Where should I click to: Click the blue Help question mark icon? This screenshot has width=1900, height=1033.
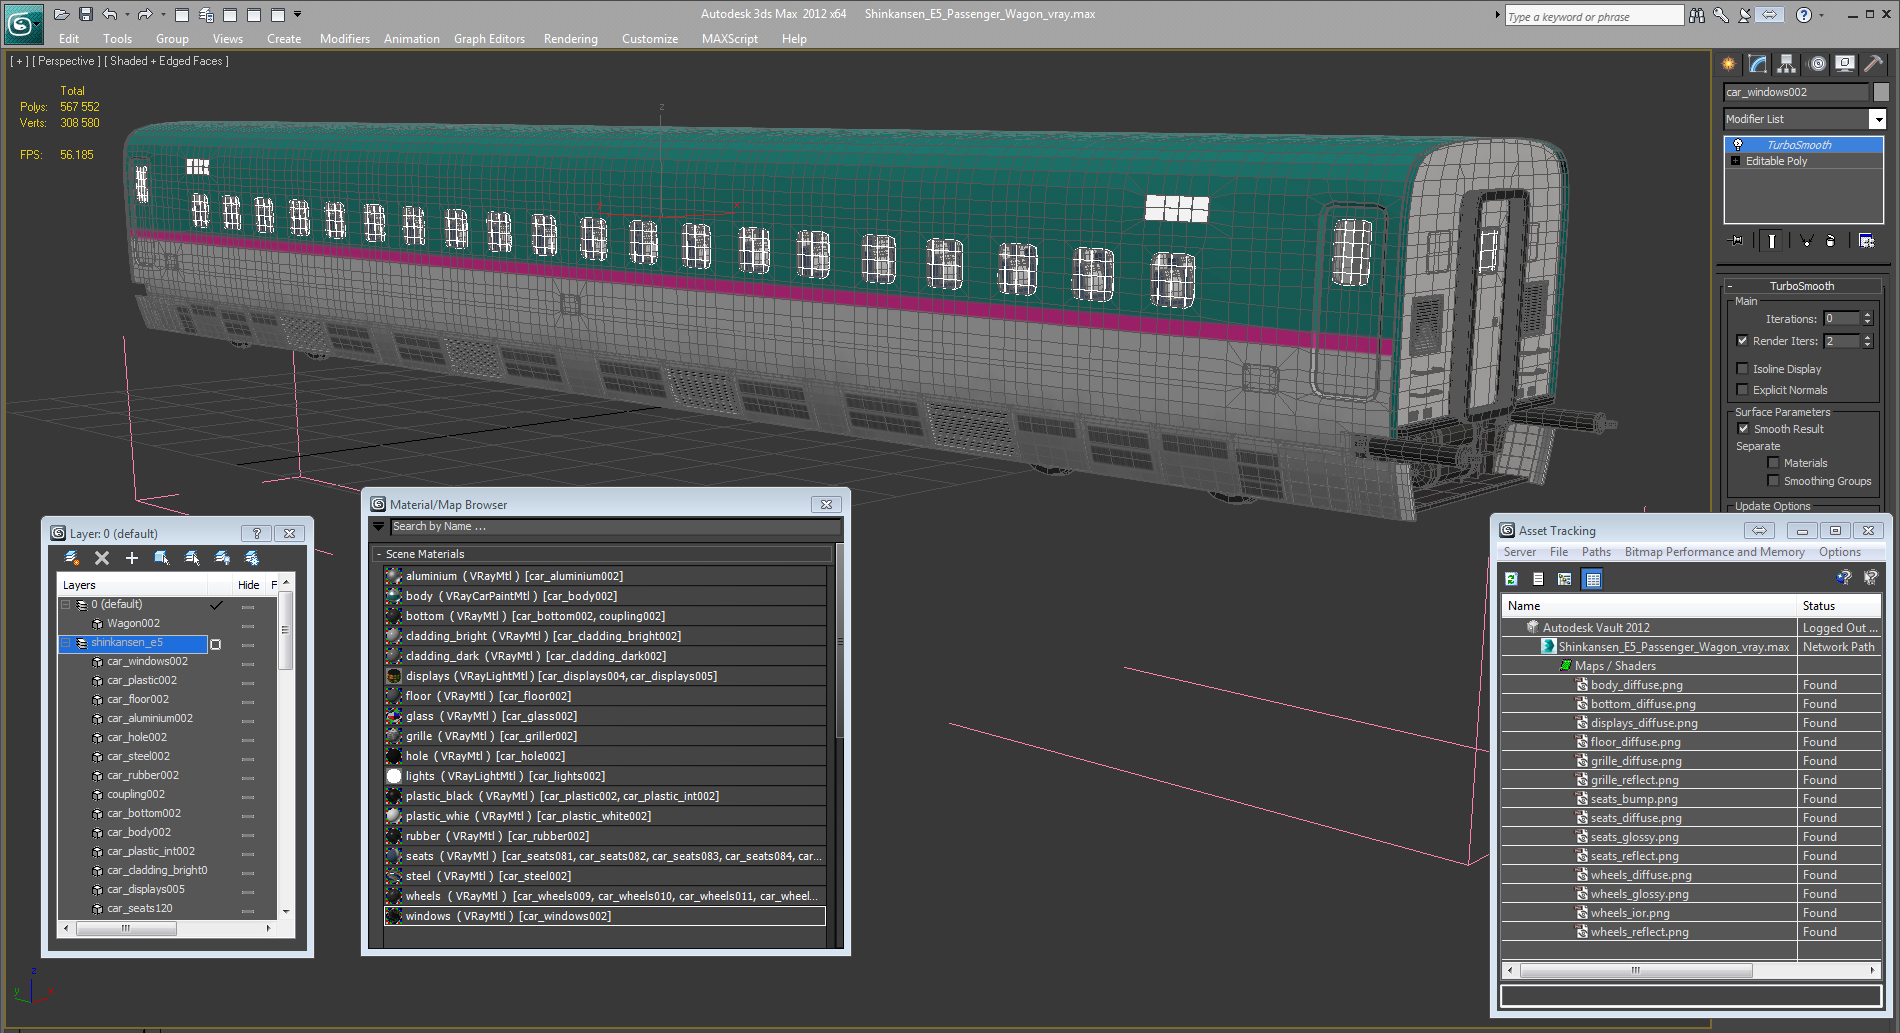[1803, 15]
